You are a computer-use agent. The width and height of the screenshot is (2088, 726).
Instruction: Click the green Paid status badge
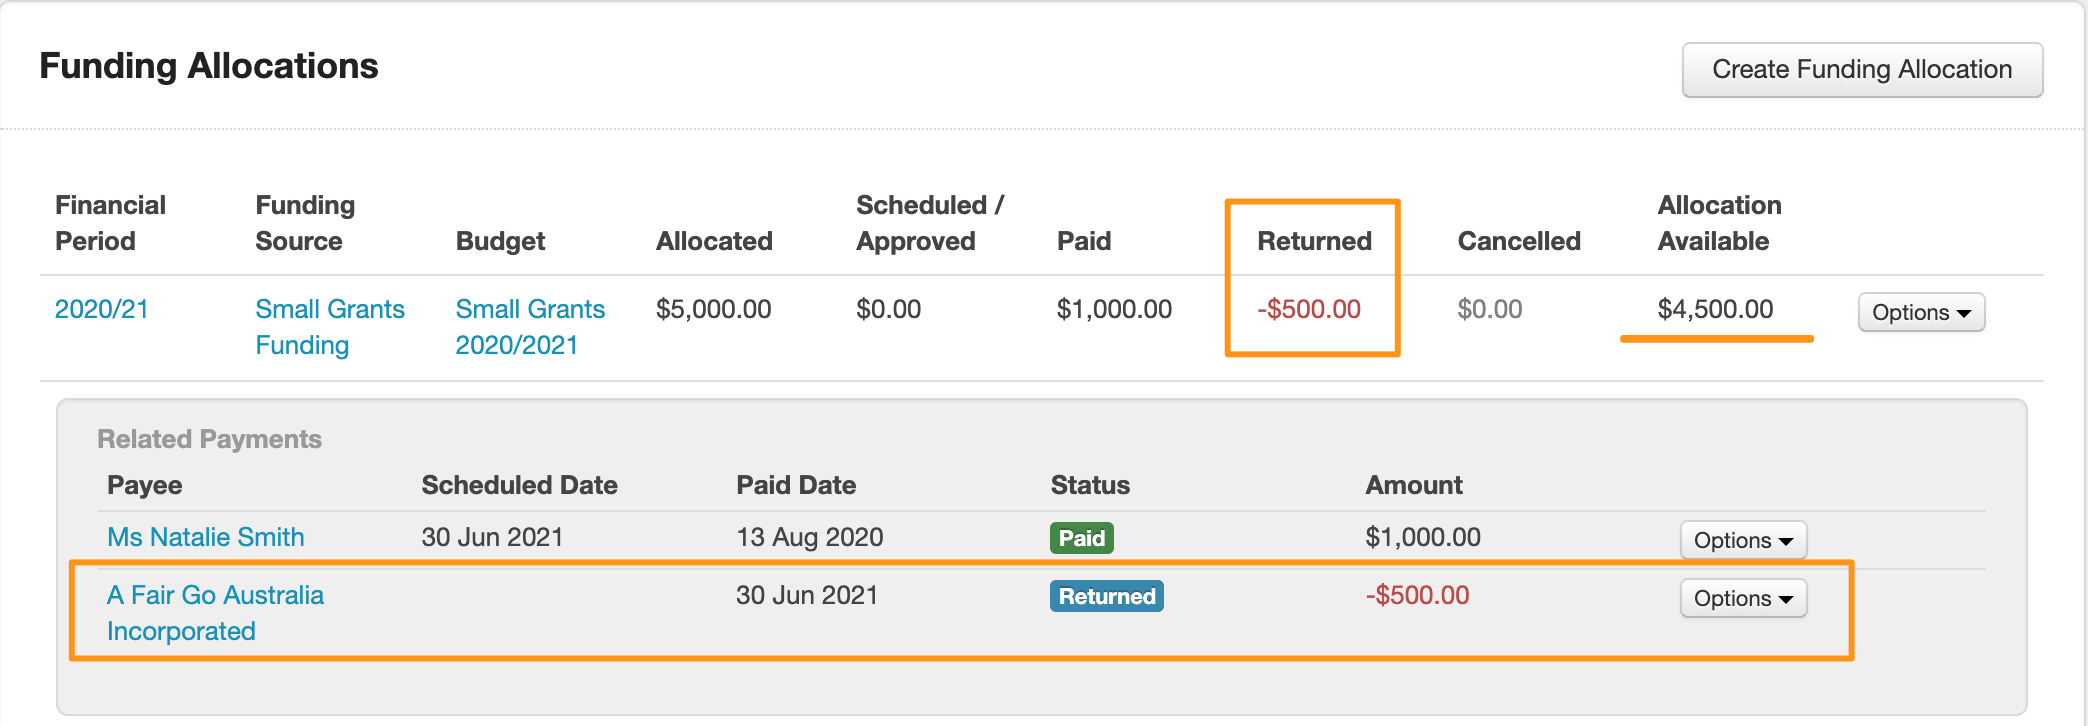click(1081, 538)
